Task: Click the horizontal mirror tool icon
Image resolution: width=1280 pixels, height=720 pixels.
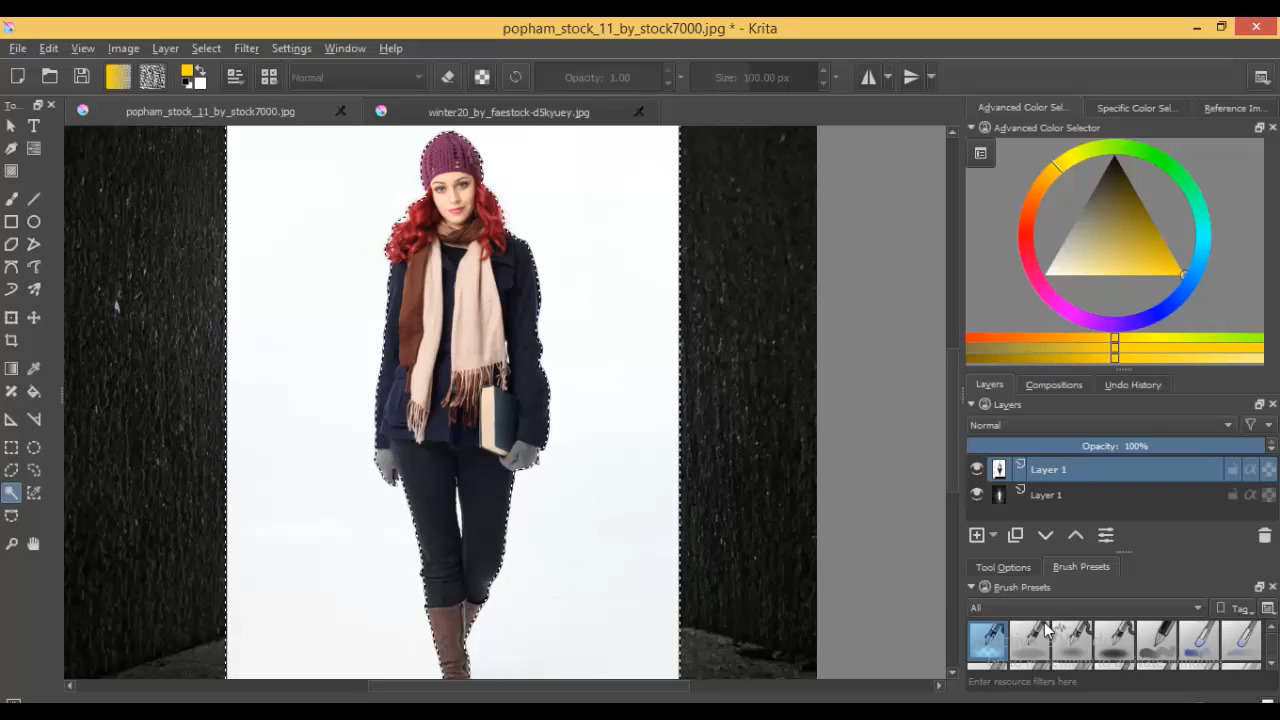Action: point(868,77)
